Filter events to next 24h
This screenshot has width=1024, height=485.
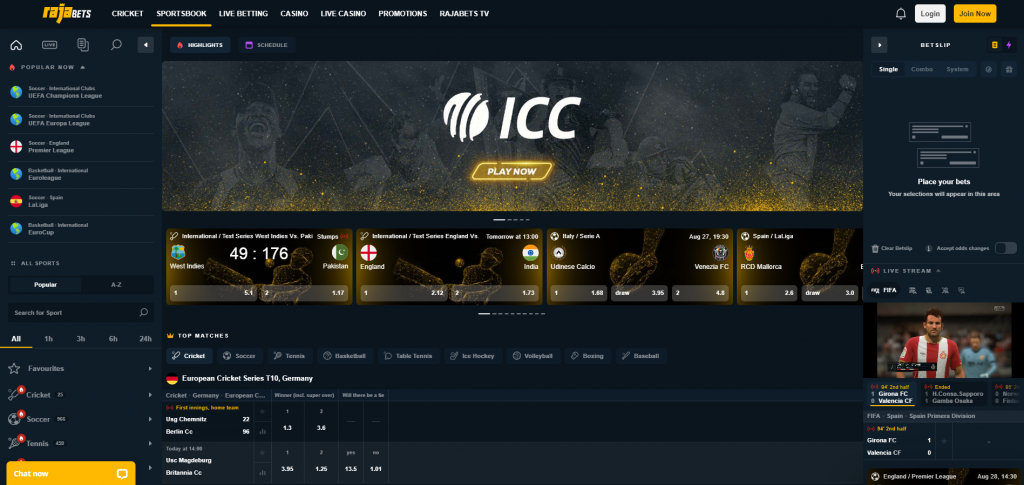(145, 339)
